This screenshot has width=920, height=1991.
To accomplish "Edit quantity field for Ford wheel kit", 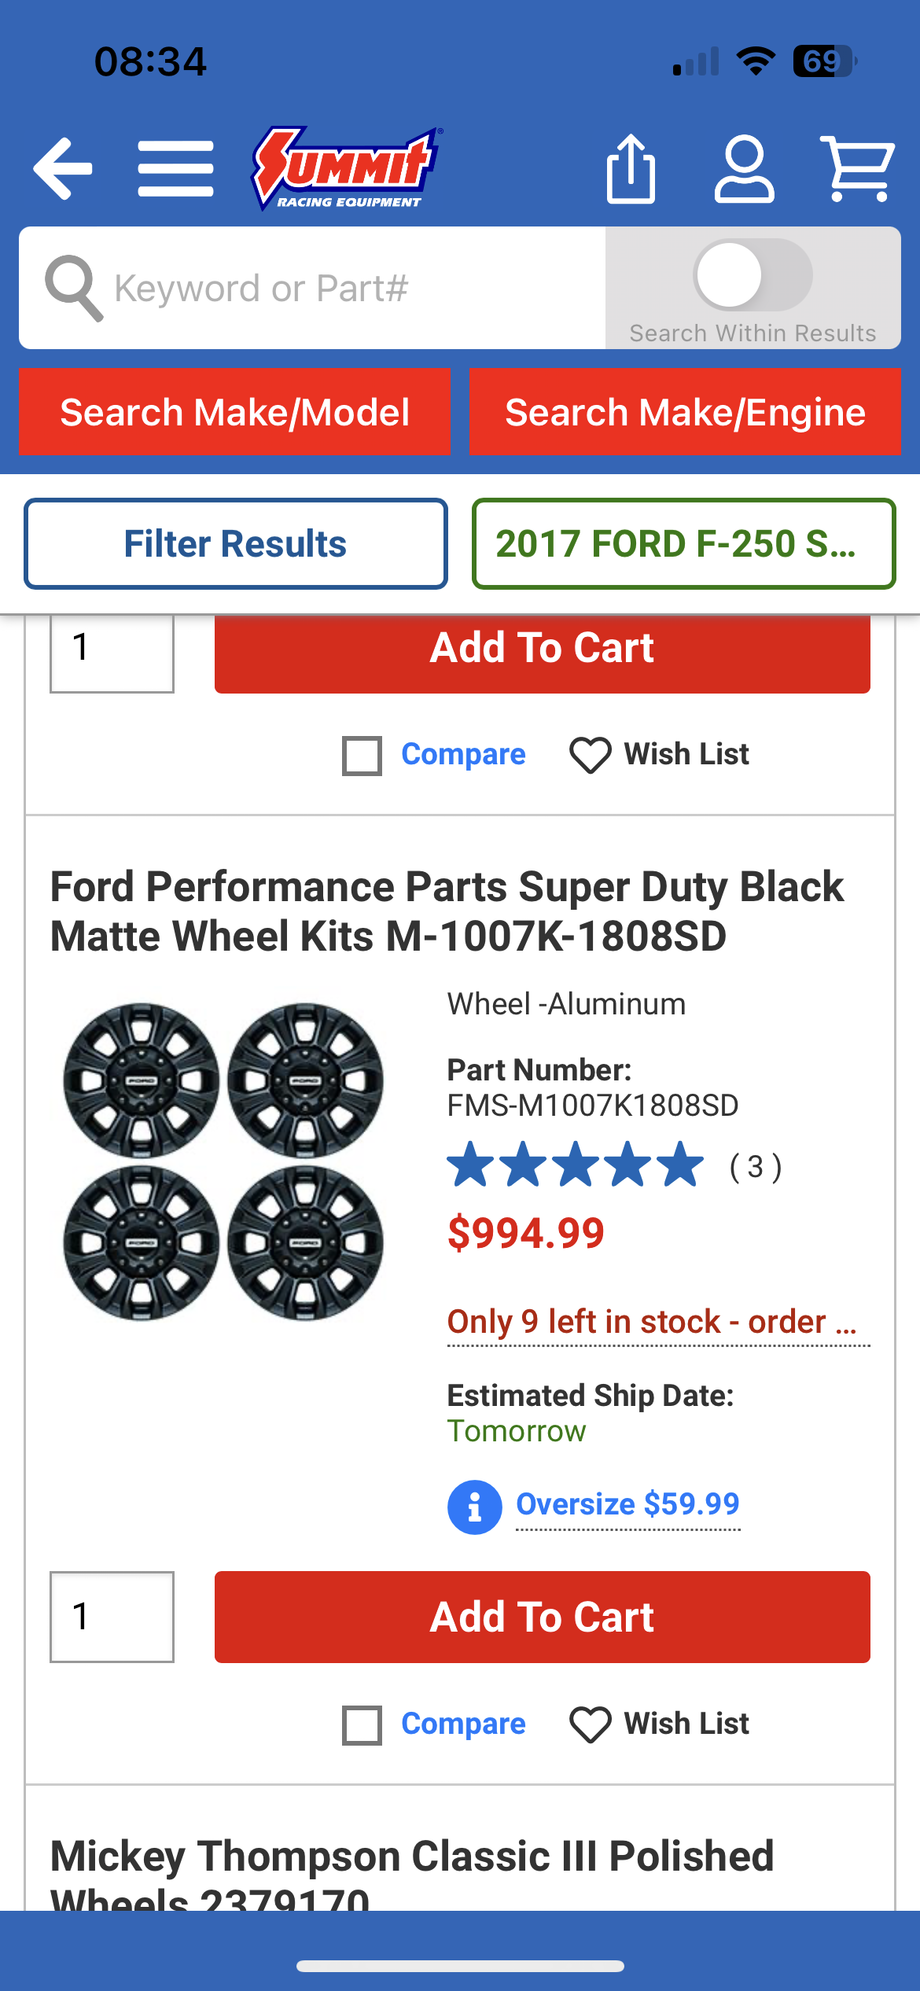I will [x=111, y=1617].
